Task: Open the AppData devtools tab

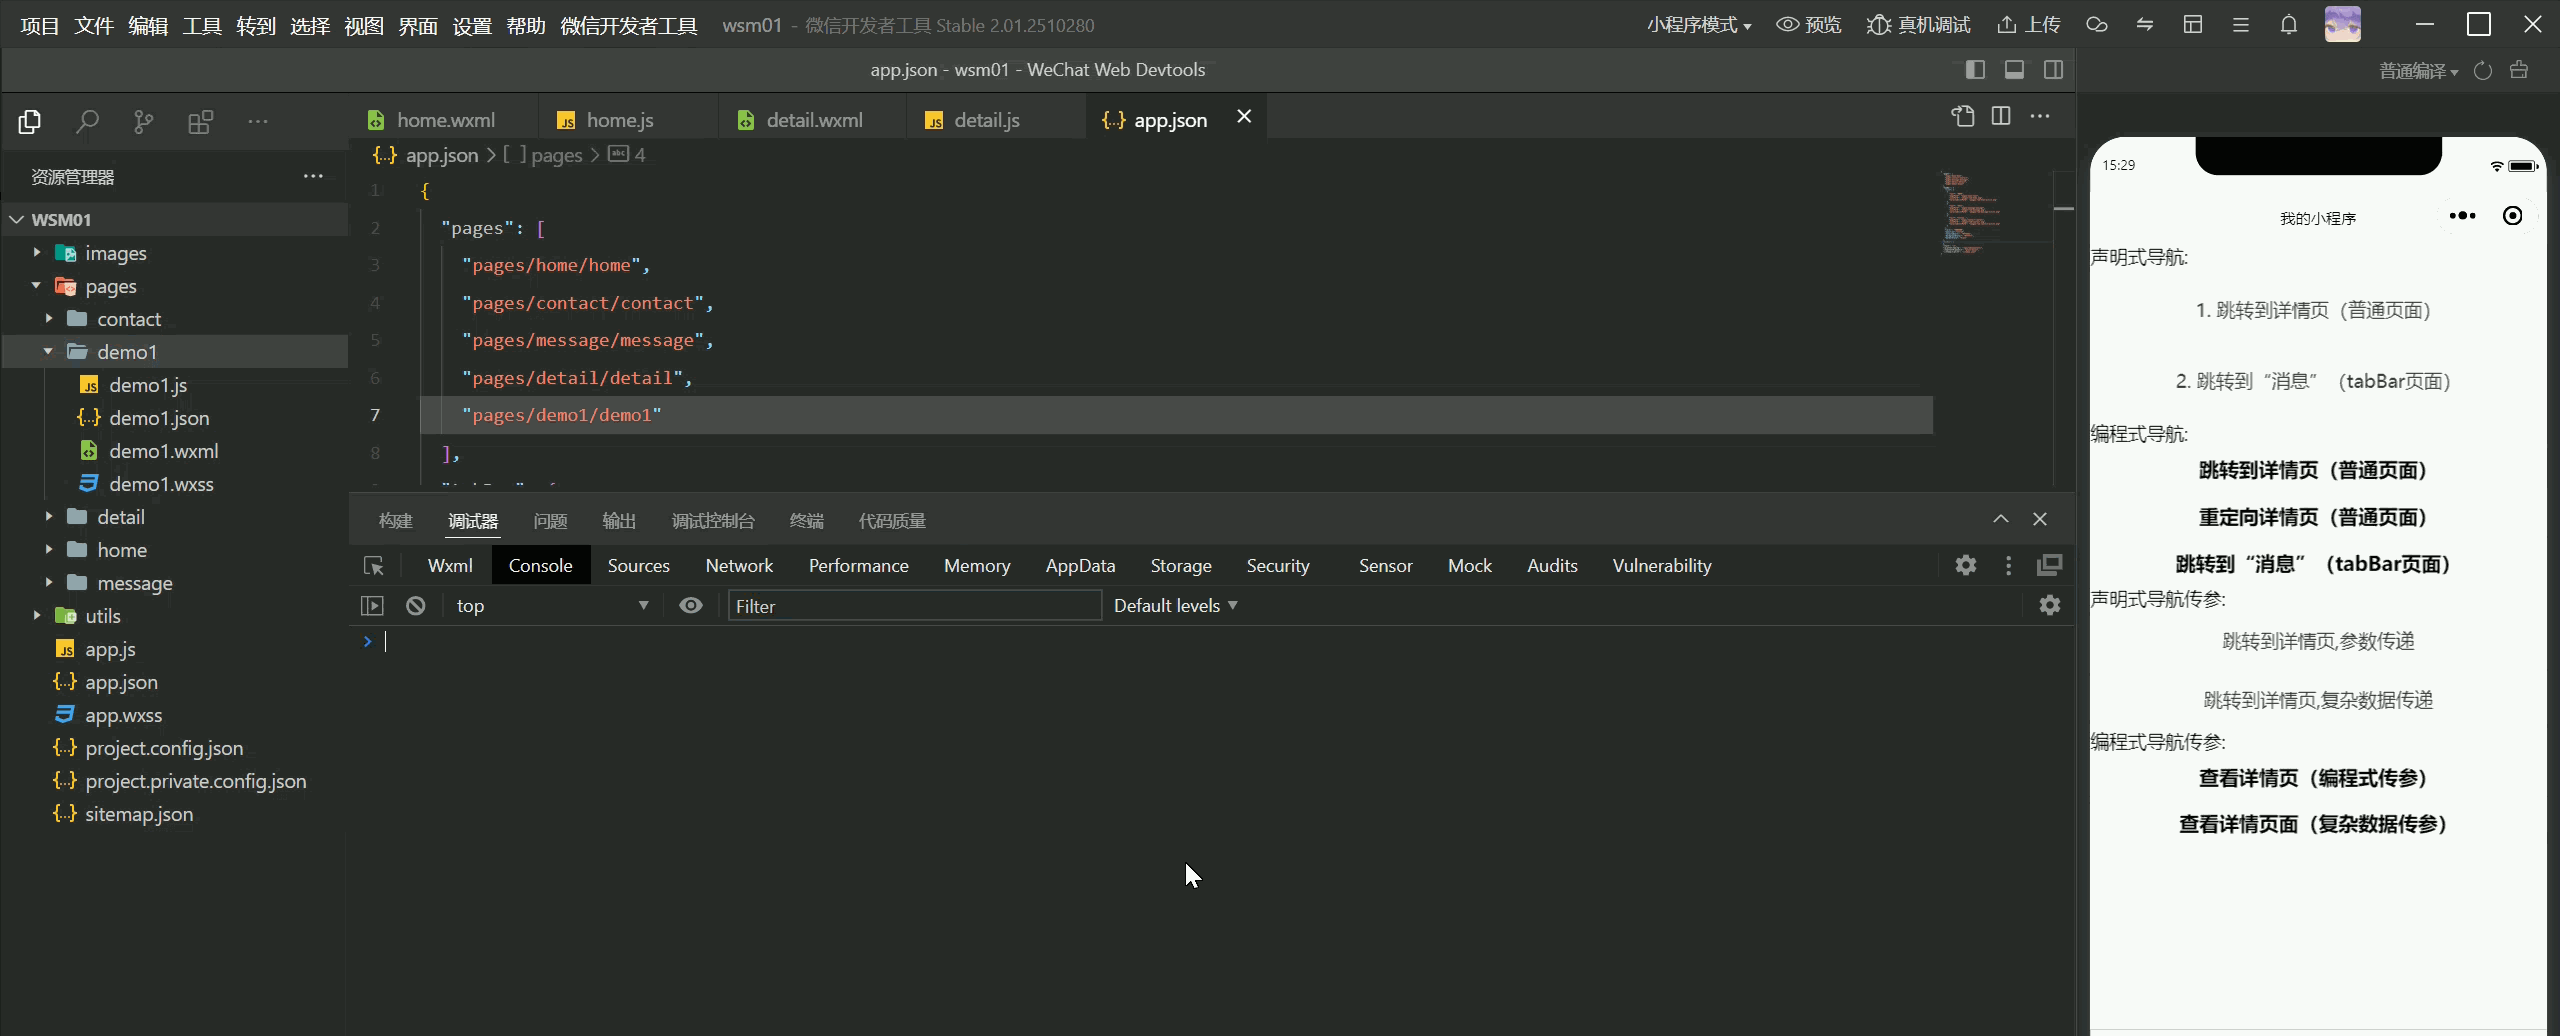Action: tap(1080, 566)
